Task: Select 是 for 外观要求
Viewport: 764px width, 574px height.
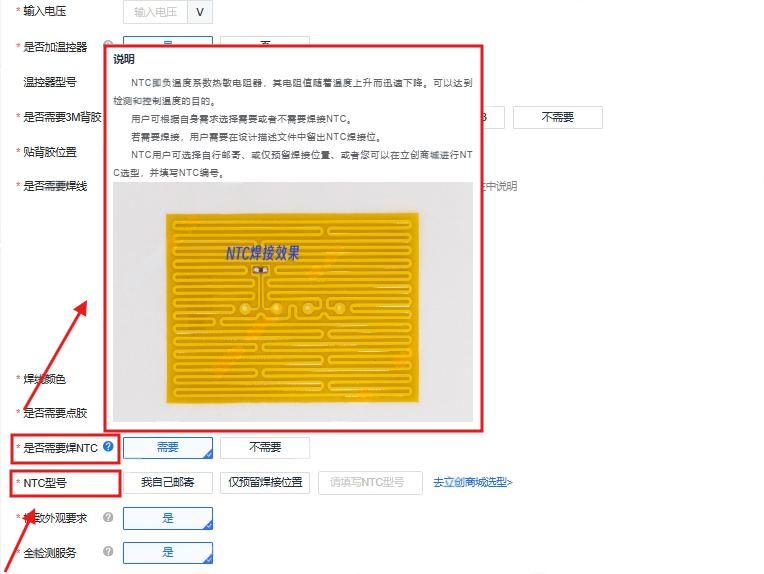Action: (x=167, y=518)
